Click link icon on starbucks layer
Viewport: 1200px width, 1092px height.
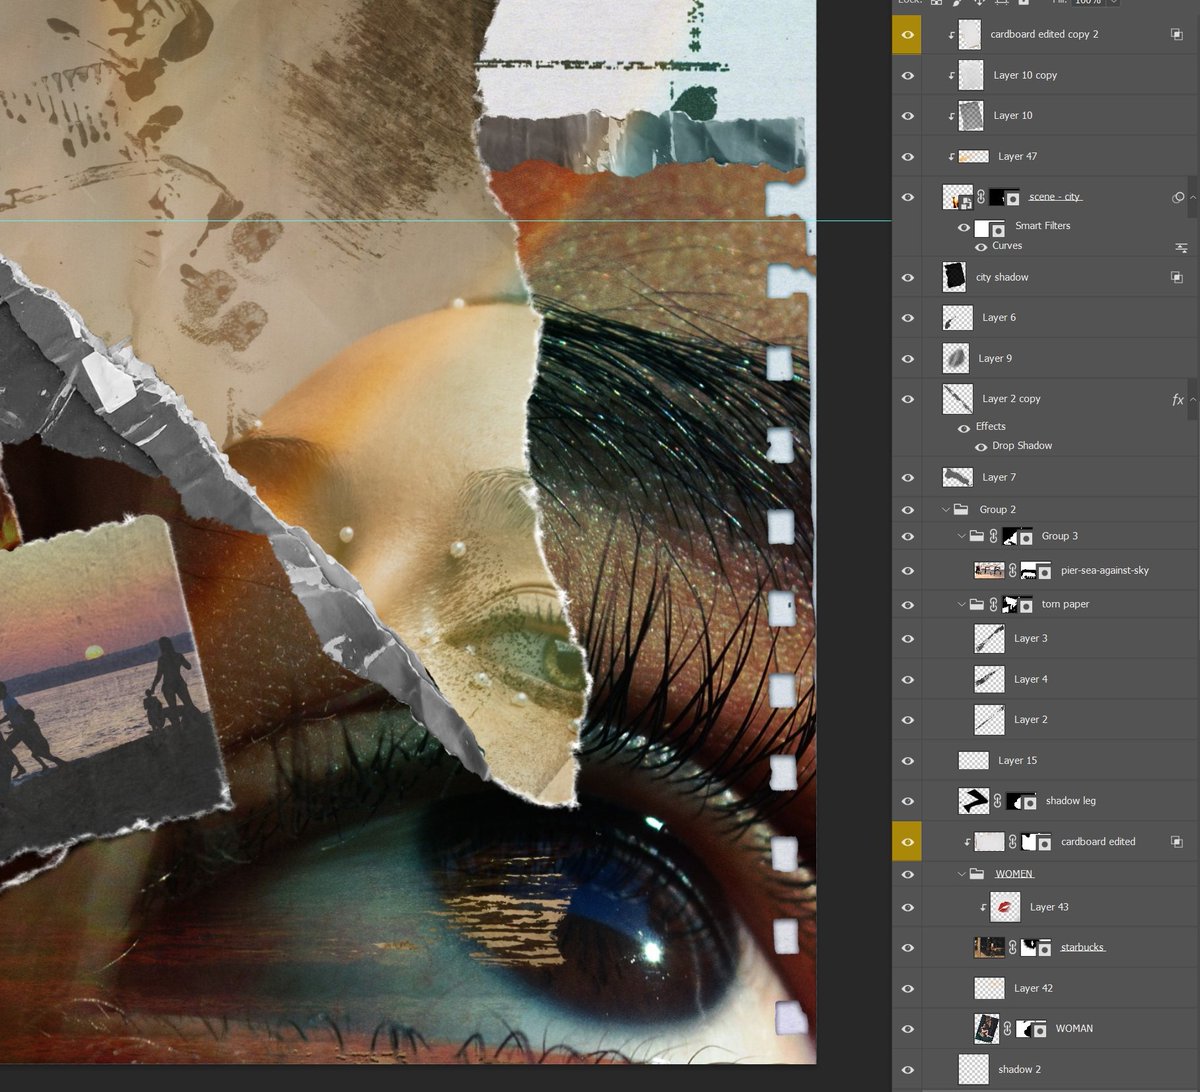tap(1012, 947)
